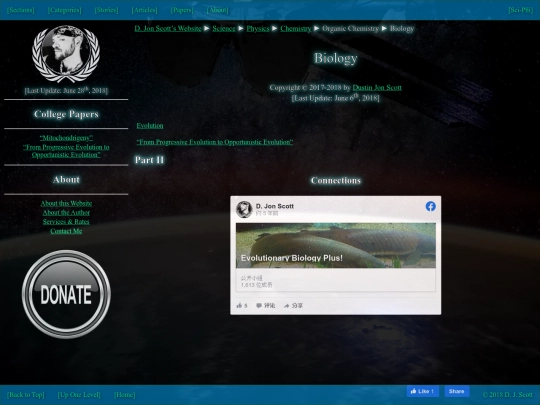Click the round DONATE button
Image resolution: width=540 pixels, height=405 pixels.
(x=66, y=294)
